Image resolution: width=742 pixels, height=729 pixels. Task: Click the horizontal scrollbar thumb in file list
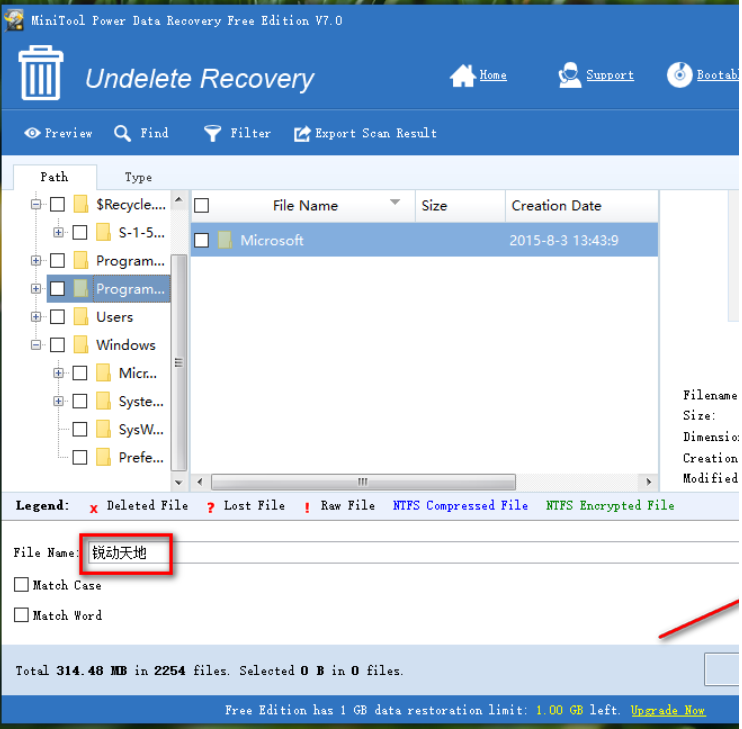point(363,482)
